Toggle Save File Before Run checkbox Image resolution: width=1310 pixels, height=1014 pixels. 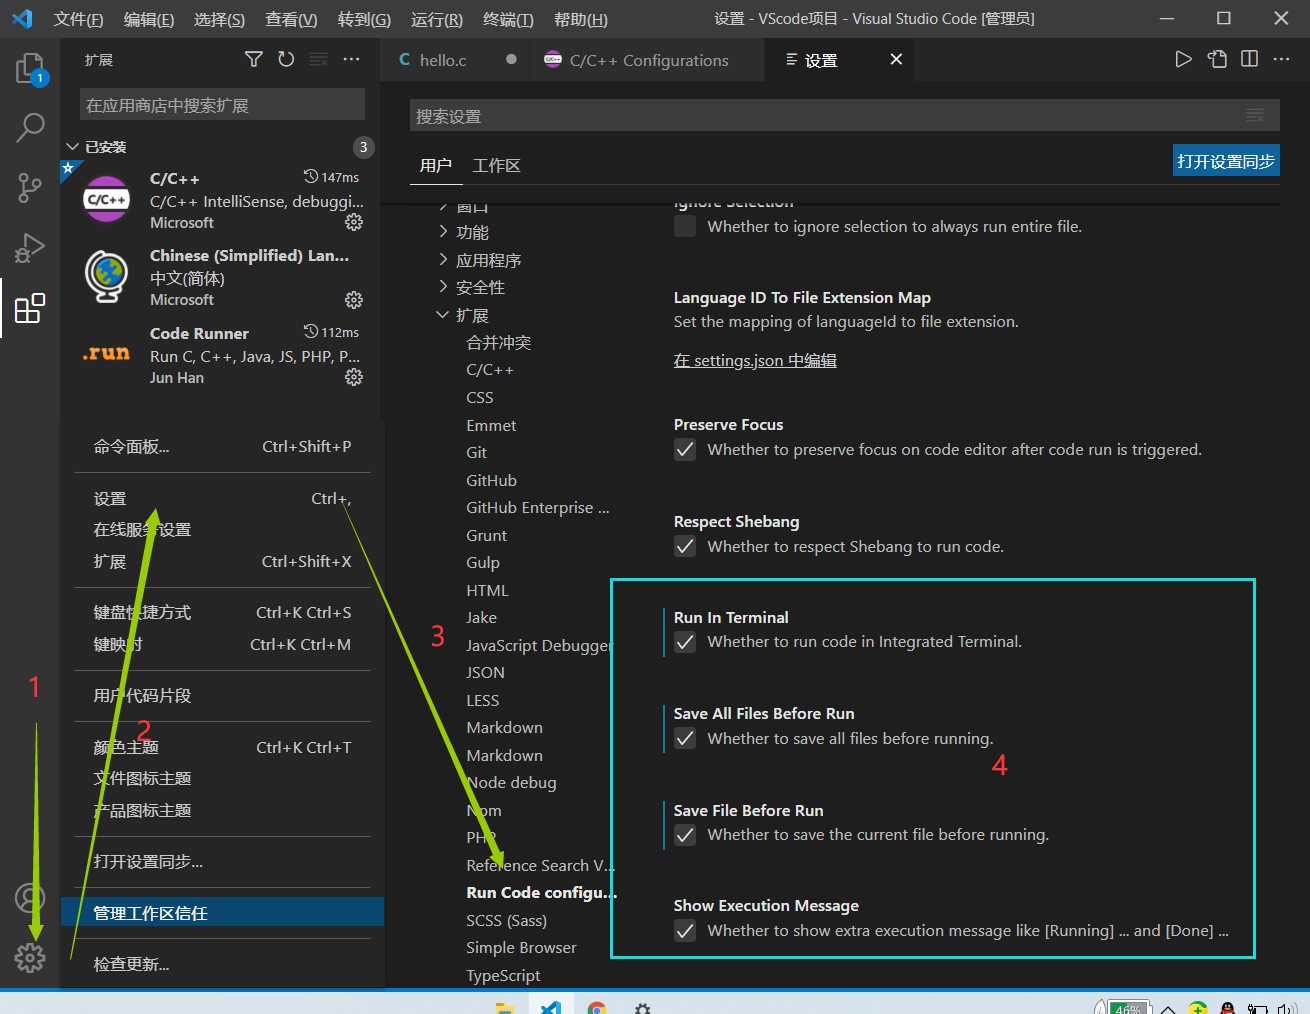tap(685, 835)
